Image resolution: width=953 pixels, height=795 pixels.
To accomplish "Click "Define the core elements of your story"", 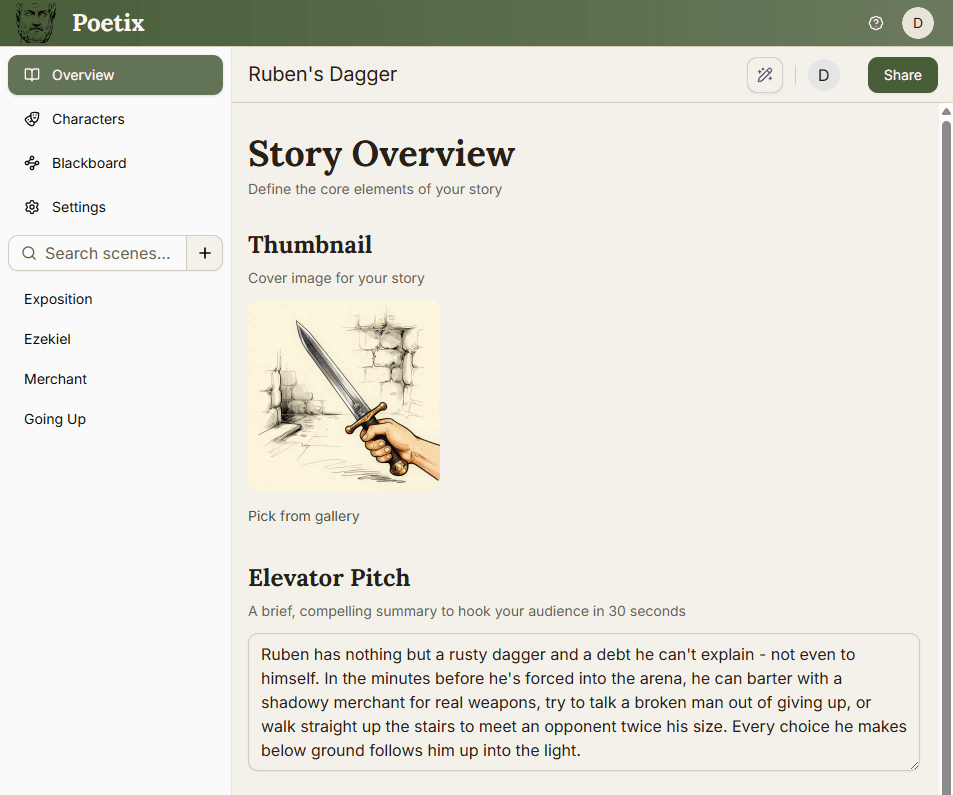I will [x=375, y=189].
